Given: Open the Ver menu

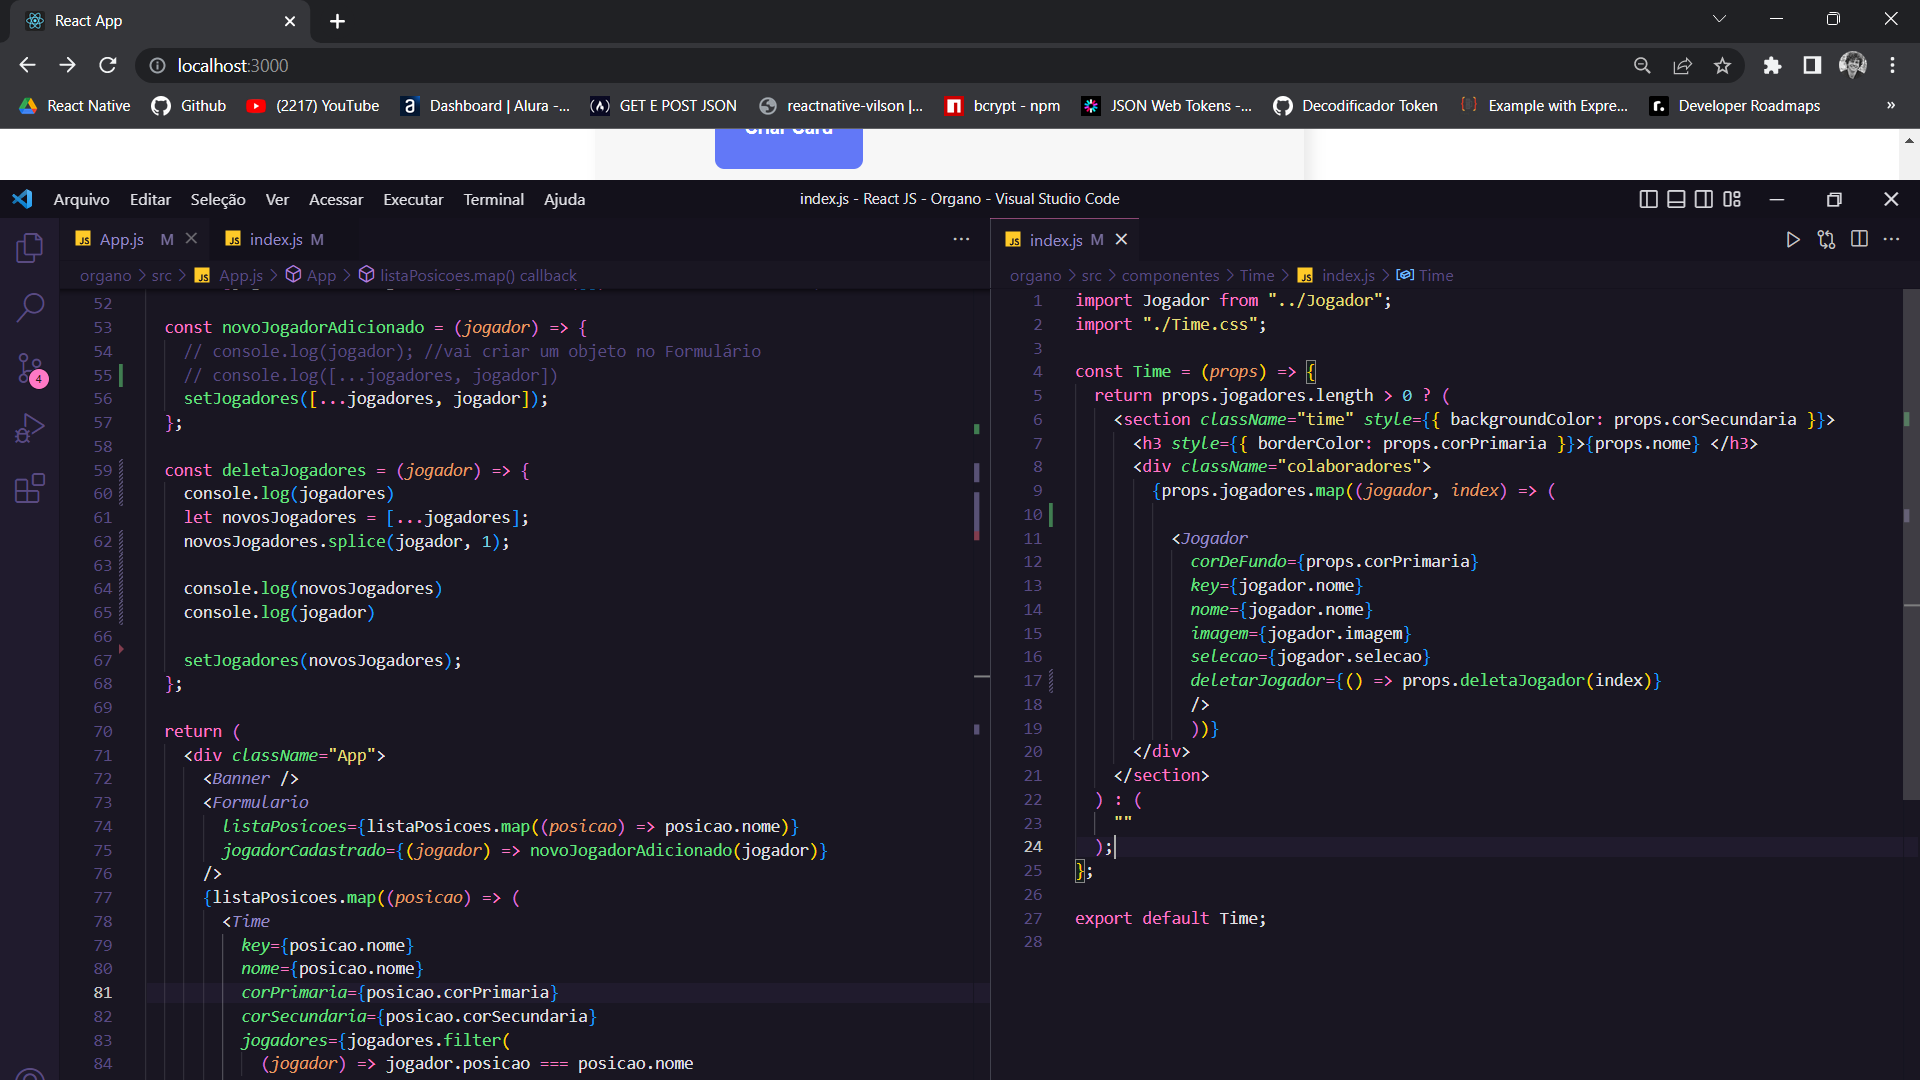Looking at the screenshot, I should [277, 199].
